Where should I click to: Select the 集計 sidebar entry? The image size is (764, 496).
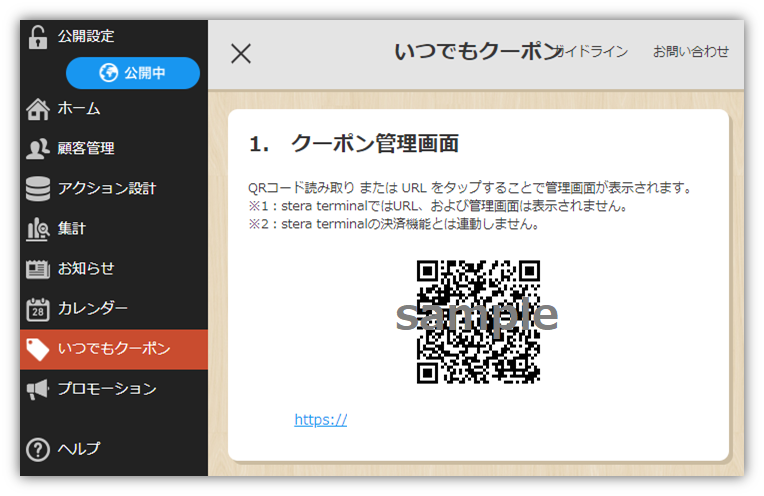tap(114, 229)
